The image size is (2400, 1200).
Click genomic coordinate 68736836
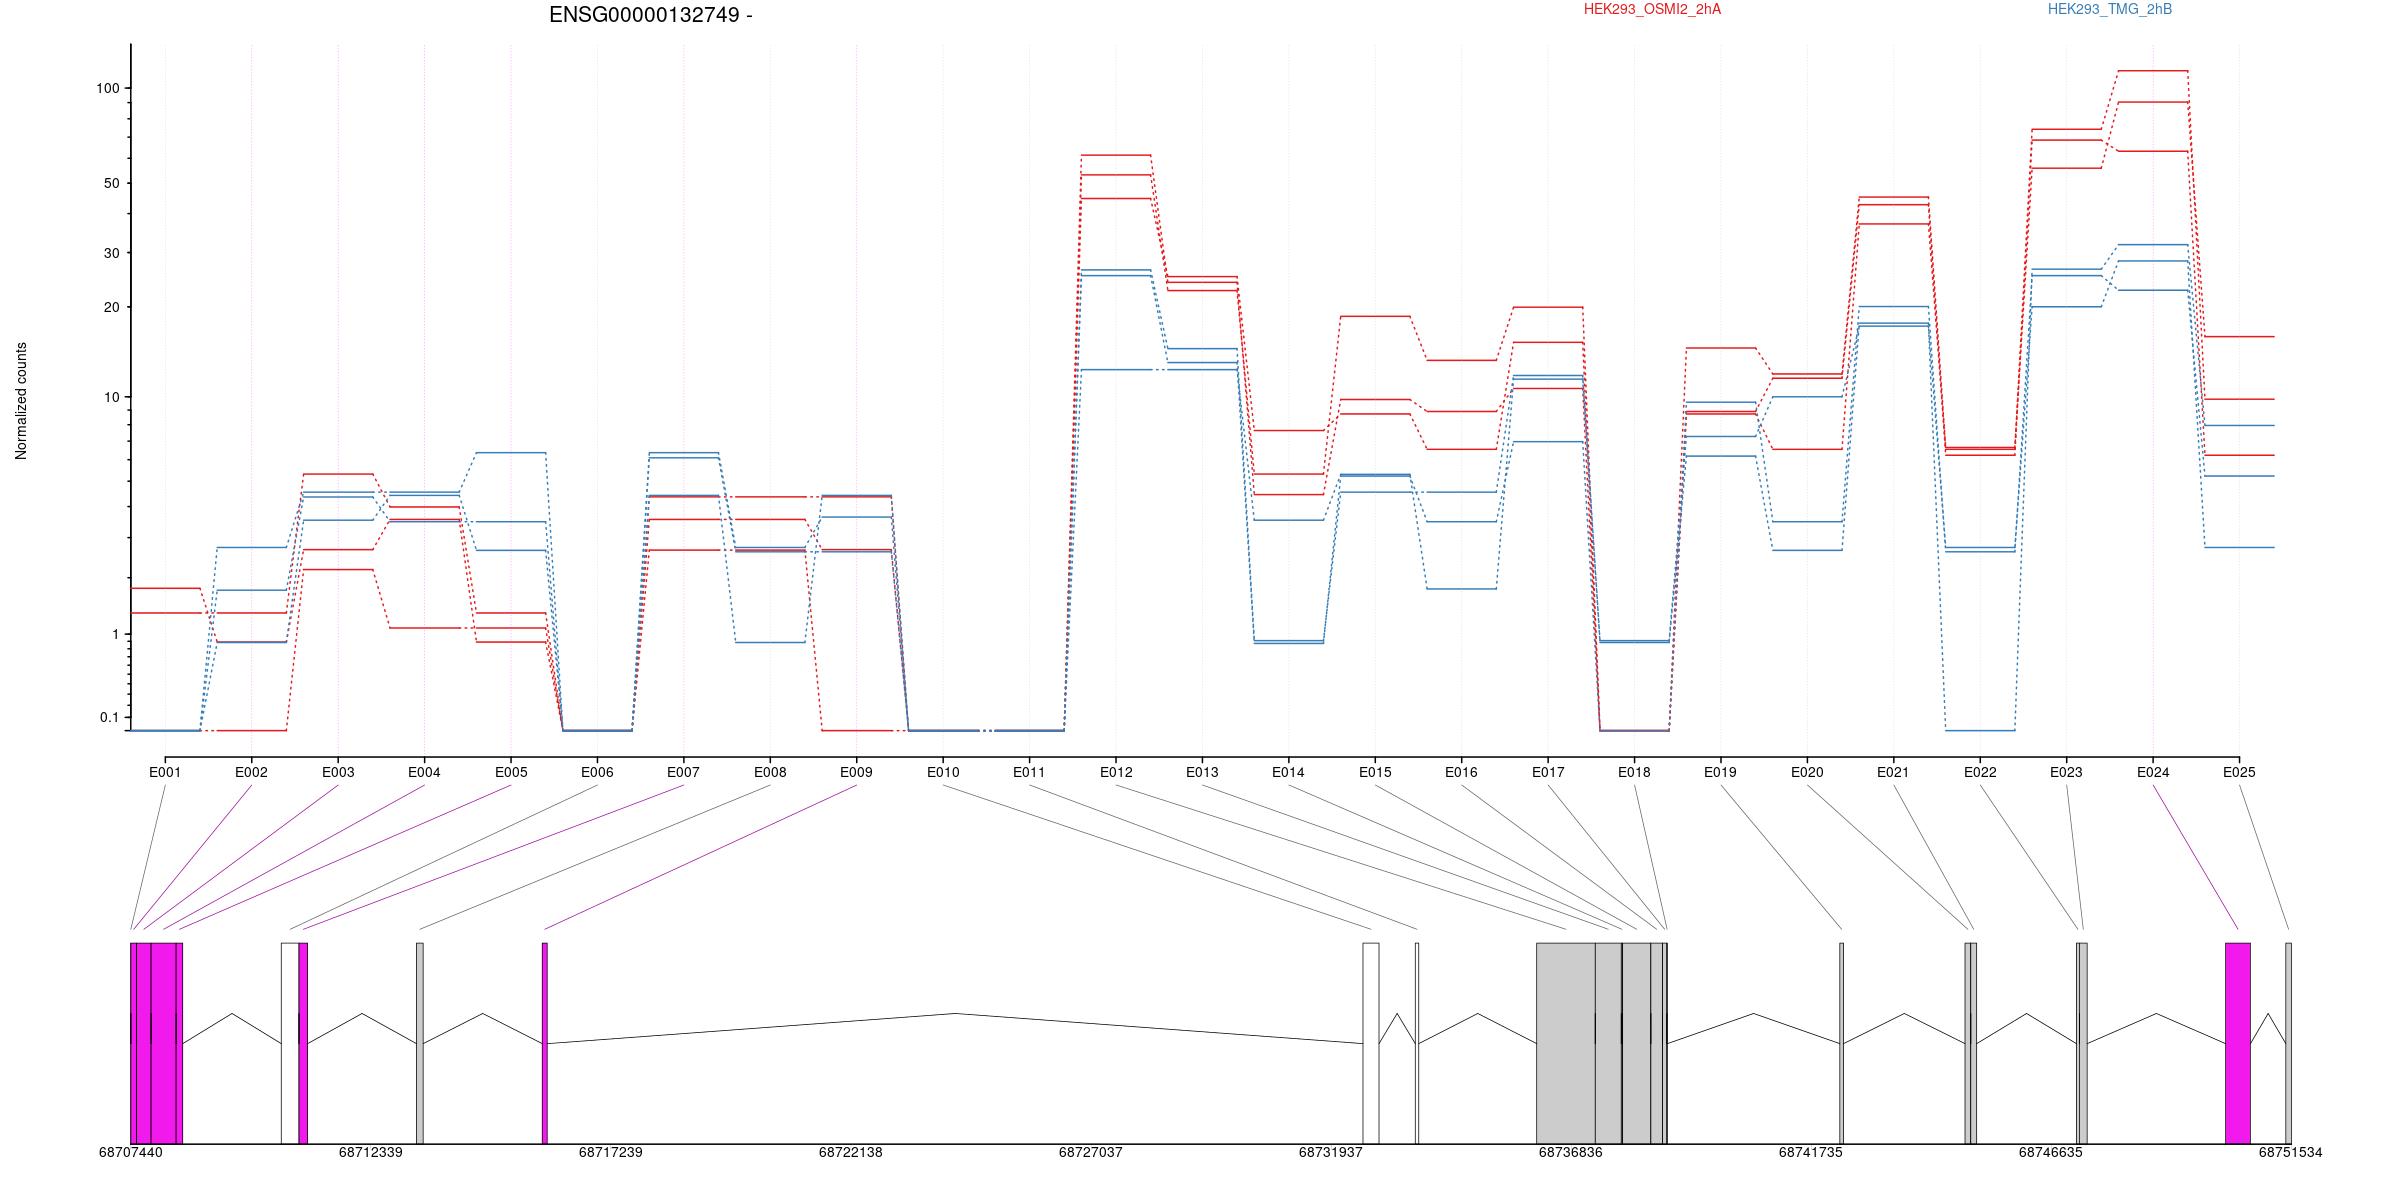(1570, 1152)
